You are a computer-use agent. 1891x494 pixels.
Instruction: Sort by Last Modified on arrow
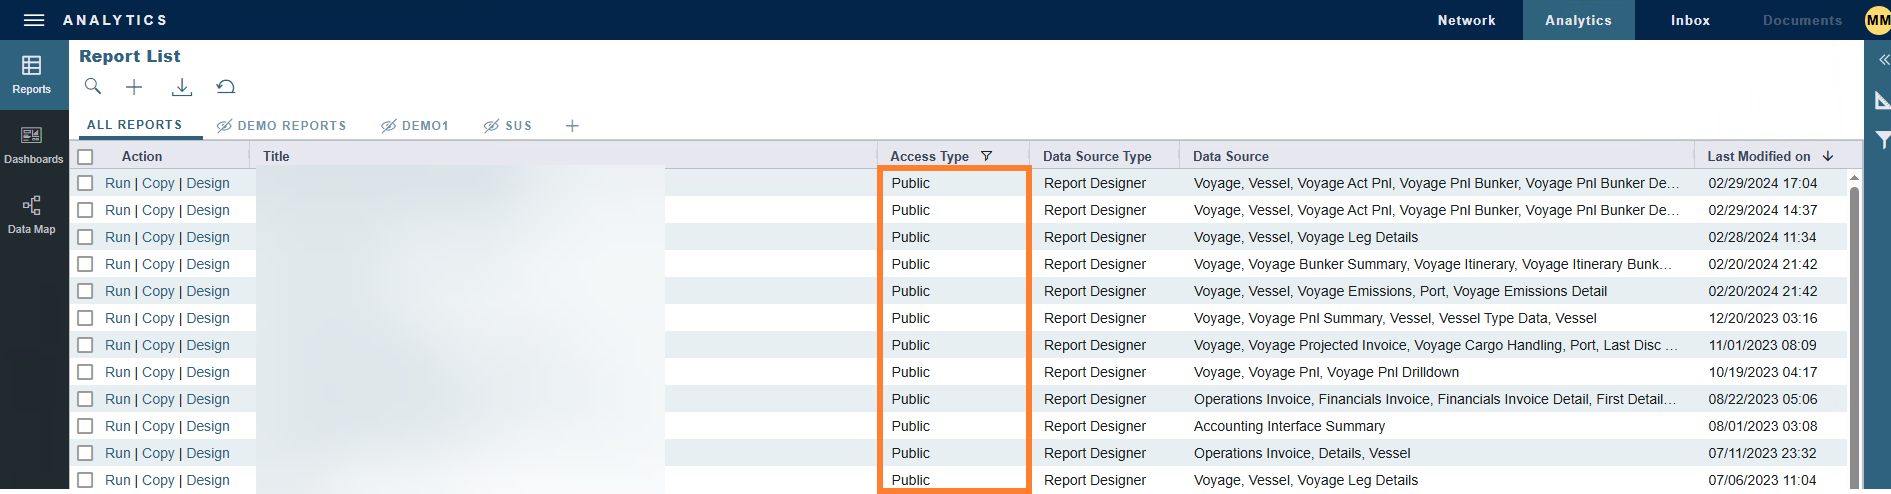tap(1828, 156)
